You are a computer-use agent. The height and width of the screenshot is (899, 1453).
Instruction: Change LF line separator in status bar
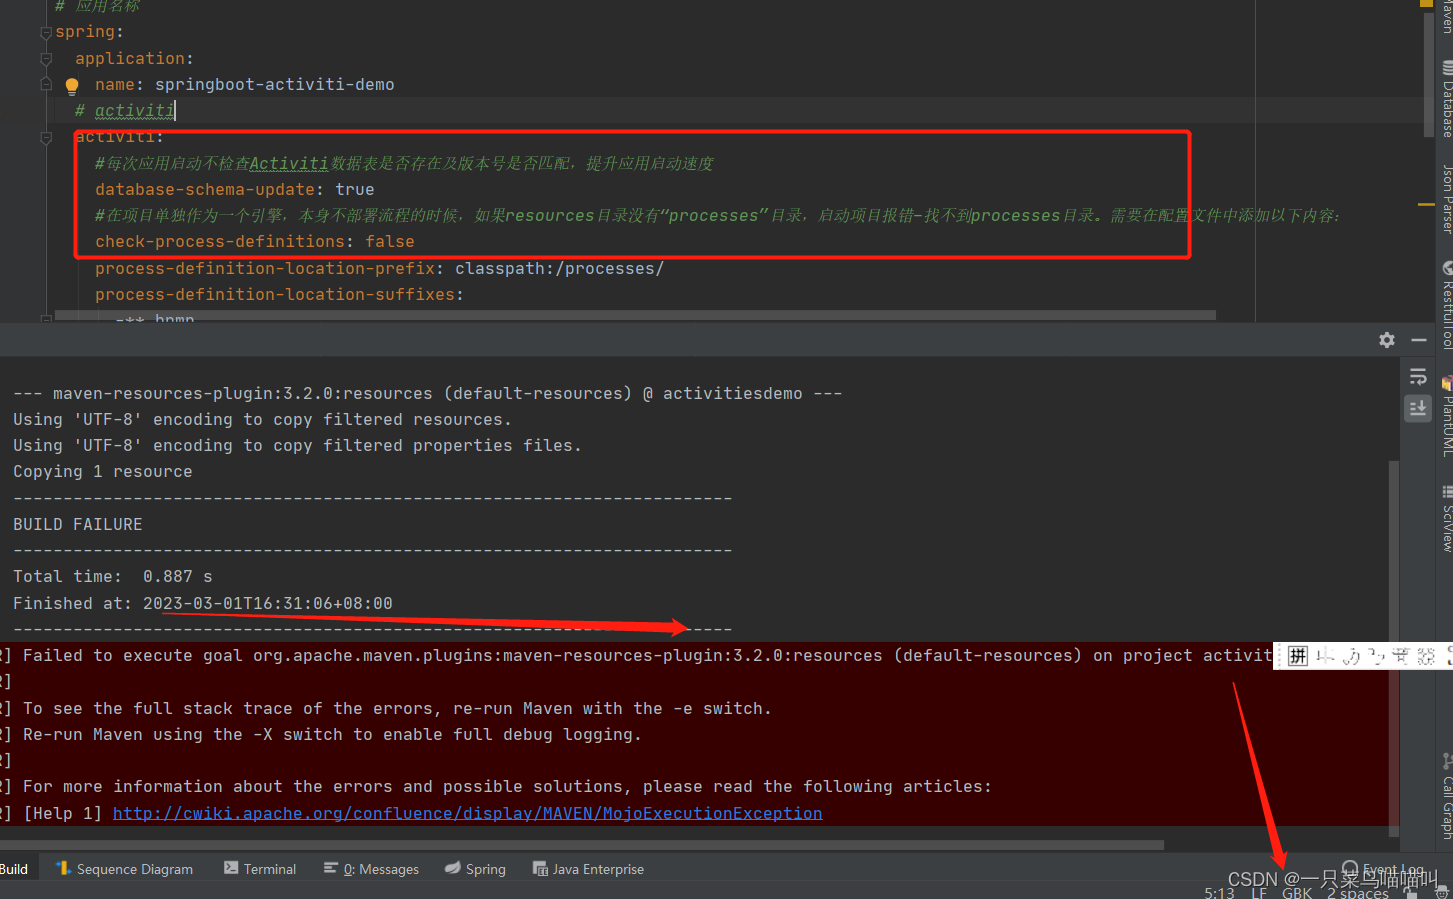click(x=1259, y=892)
